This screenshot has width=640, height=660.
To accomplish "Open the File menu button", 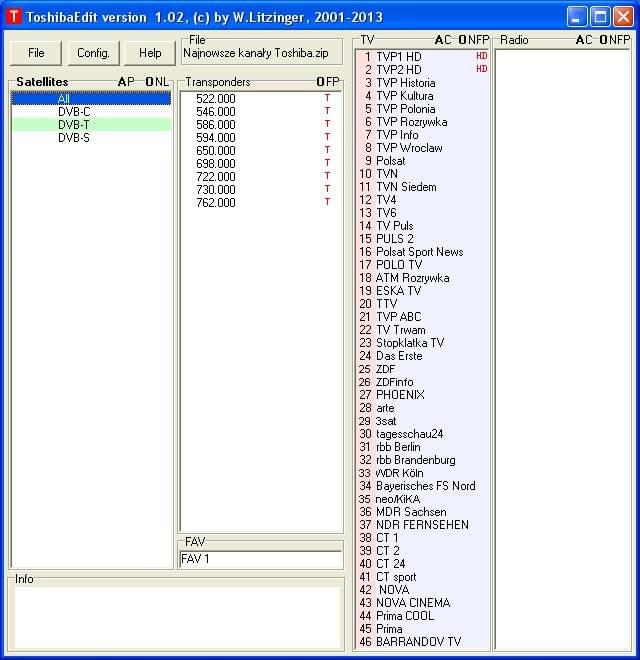I will [x=36, y=53].
